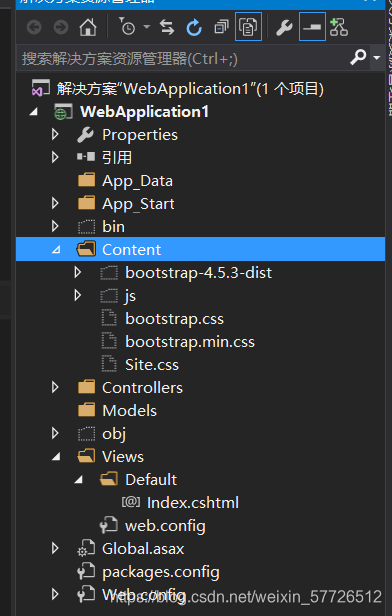The height and width of the screenshot is (616, 392).
Task: Expand the root Web.config node
Action: (55, 594)
